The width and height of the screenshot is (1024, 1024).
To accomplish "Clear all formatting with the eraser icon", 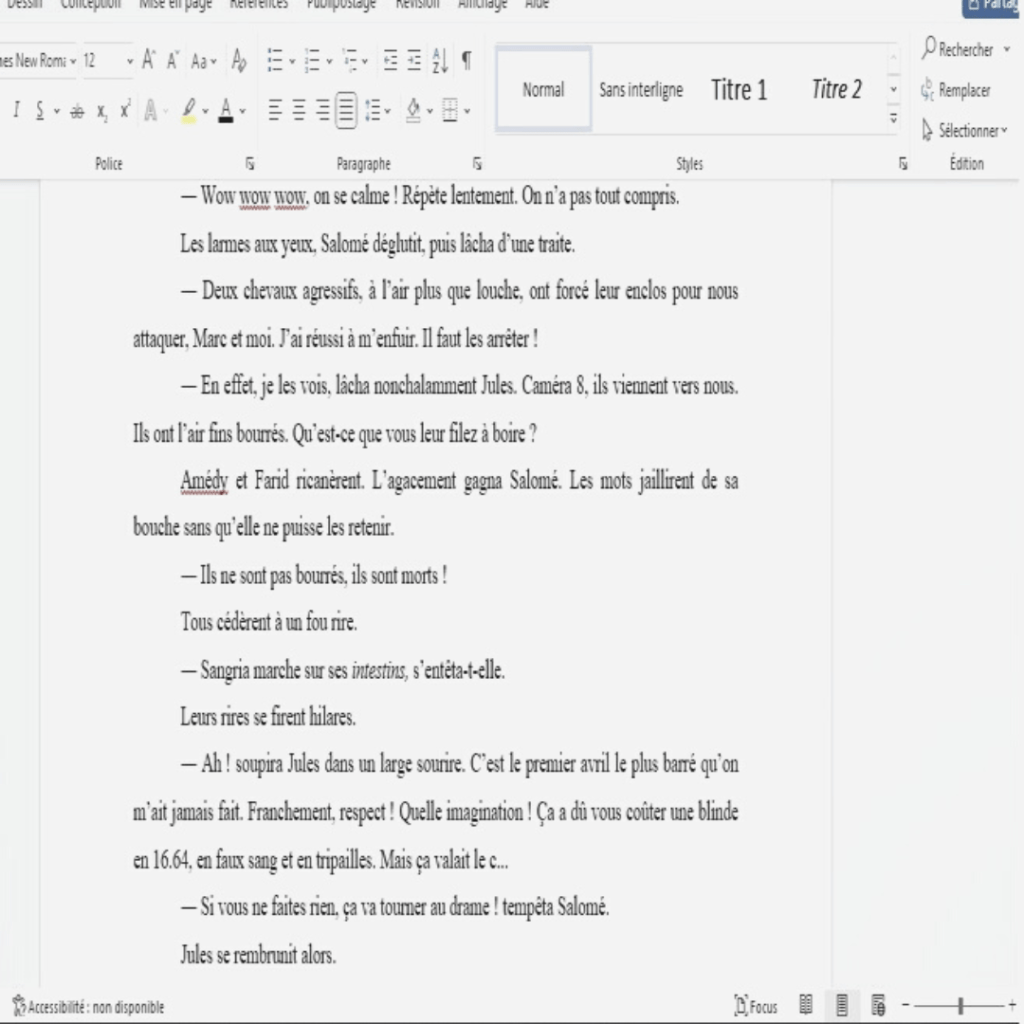I will point(239,61).
